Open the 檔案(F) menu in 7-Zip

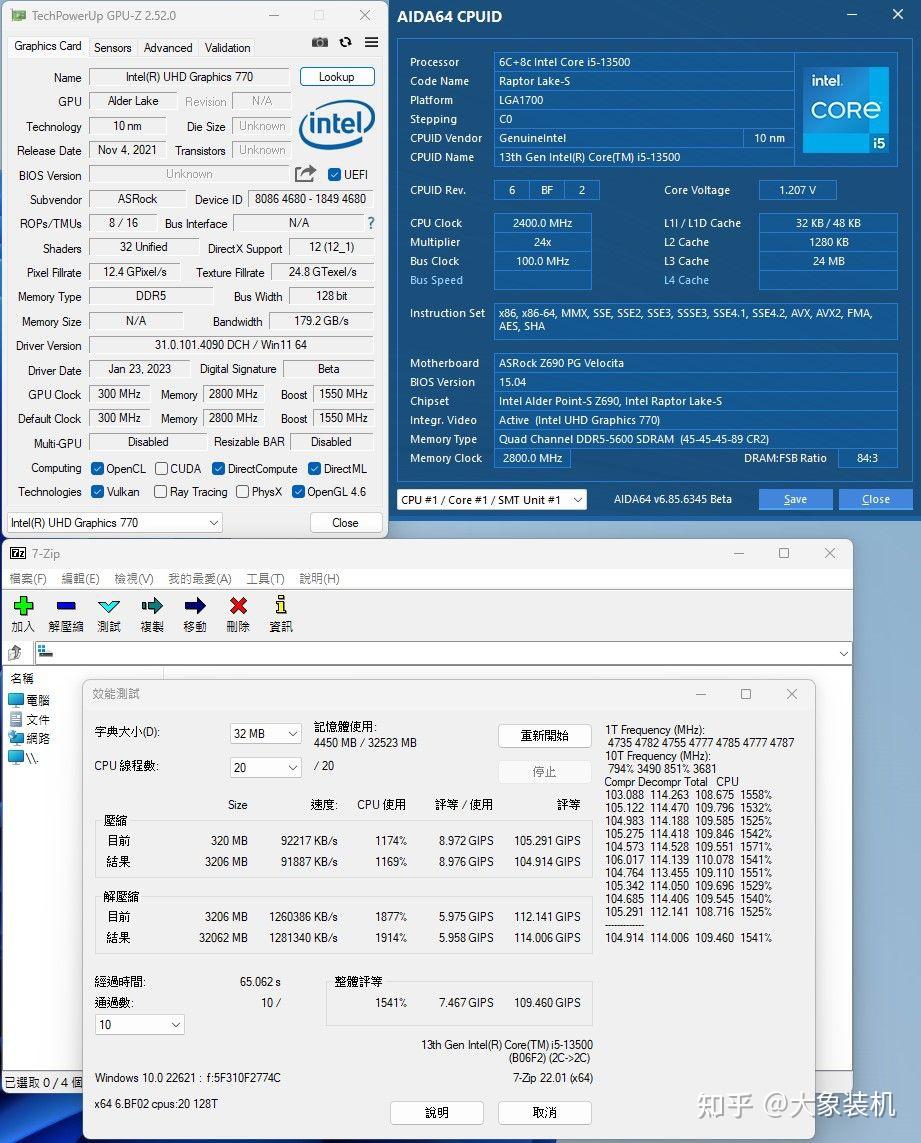click(28, 578)
